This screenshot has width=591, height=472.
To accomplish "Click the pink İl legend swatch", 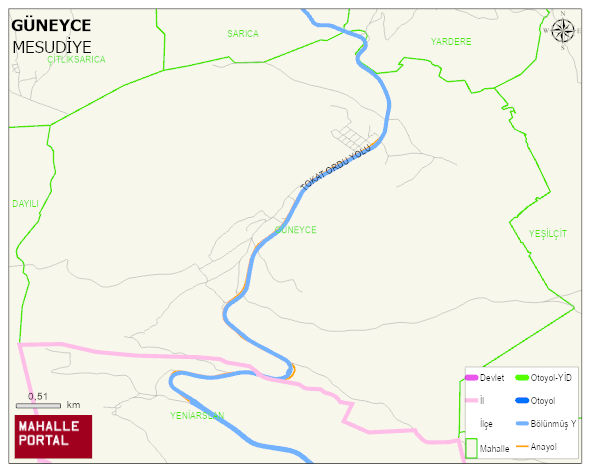I will coord(472,400).
